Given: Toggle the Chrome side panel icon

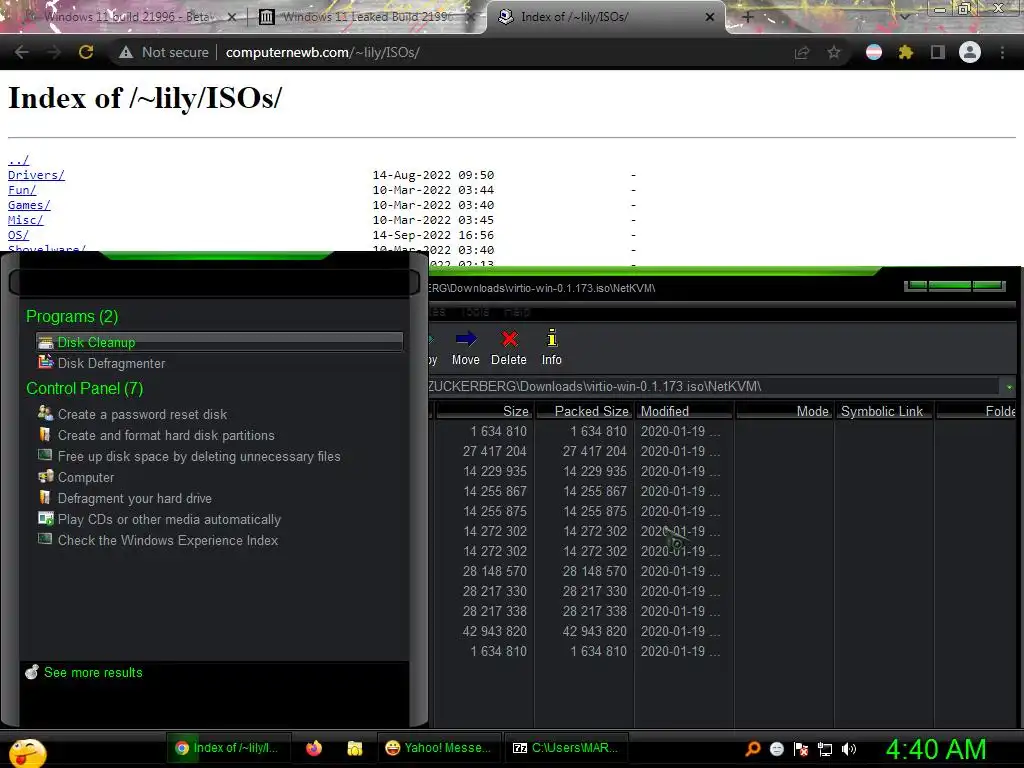Looking at the screenshot, I should pos(938,52).
